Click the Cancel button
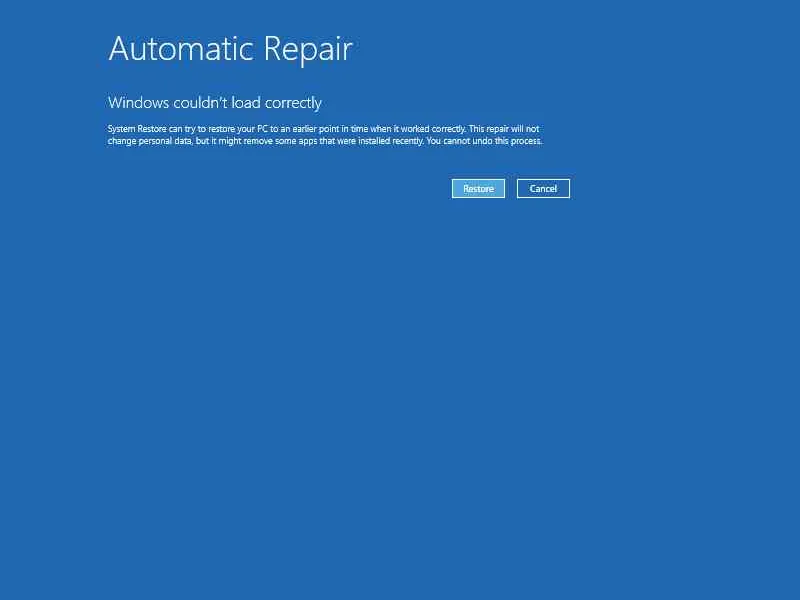 (543, 188)
